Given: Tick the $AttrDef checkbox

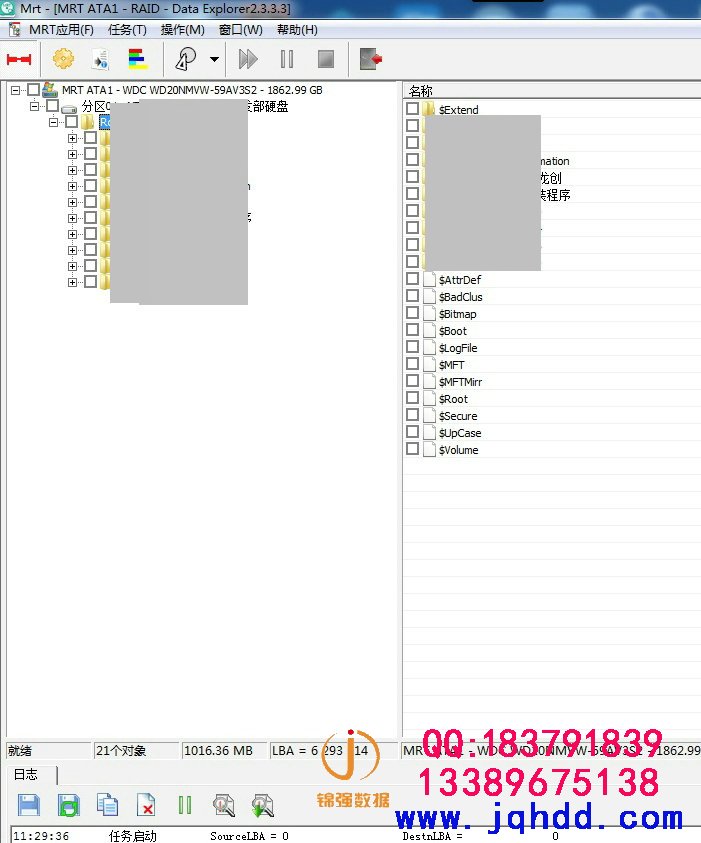Looking at the screenshot, I should [412, 278].
